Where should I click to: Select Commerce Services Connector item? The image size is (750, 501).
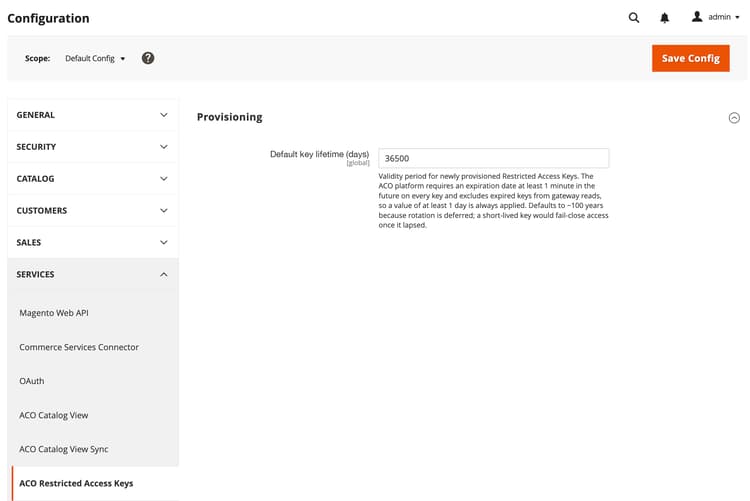pos(79,347)
